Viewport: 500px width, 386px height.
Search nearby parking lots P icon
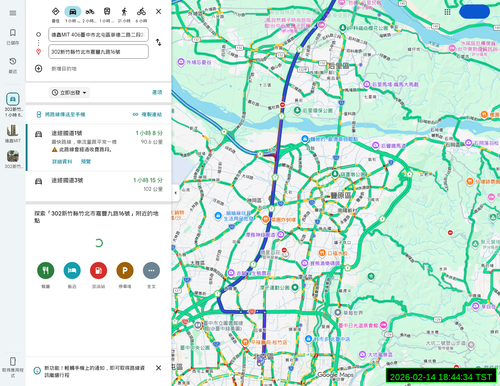click(x=125, y=270)
